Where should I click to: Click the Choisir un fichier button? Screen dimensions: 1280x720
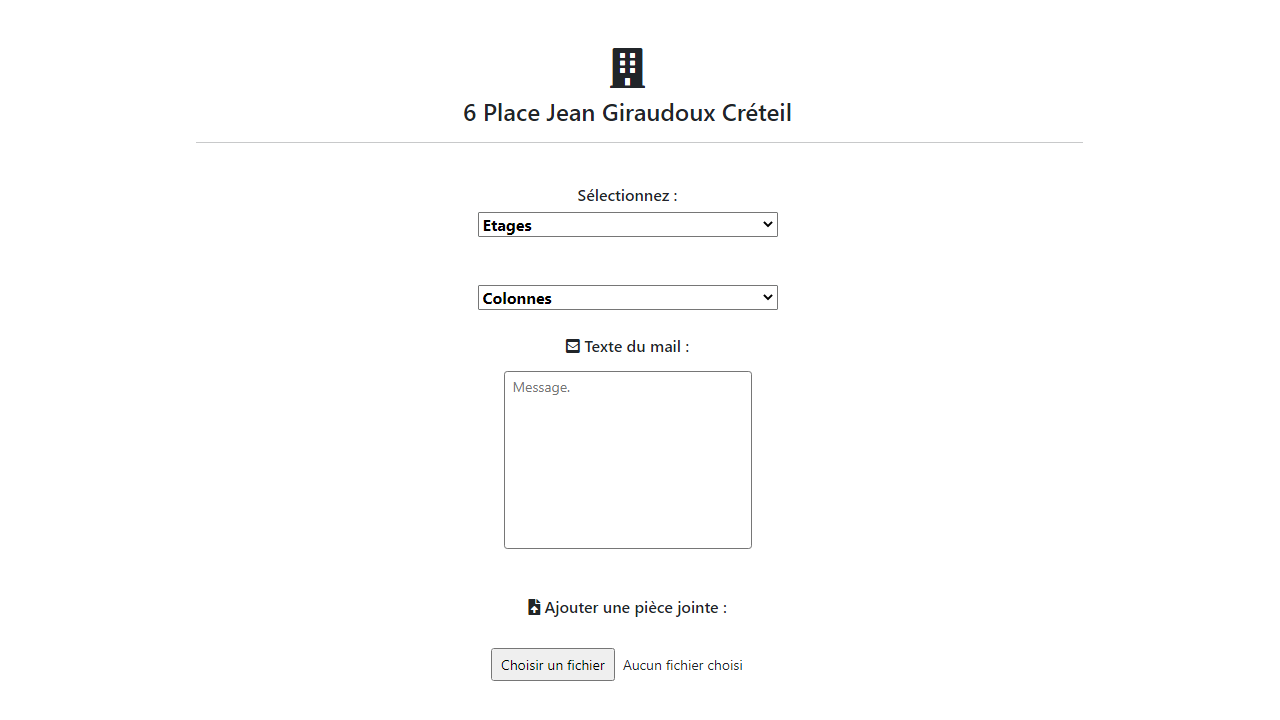pos(553,665)
